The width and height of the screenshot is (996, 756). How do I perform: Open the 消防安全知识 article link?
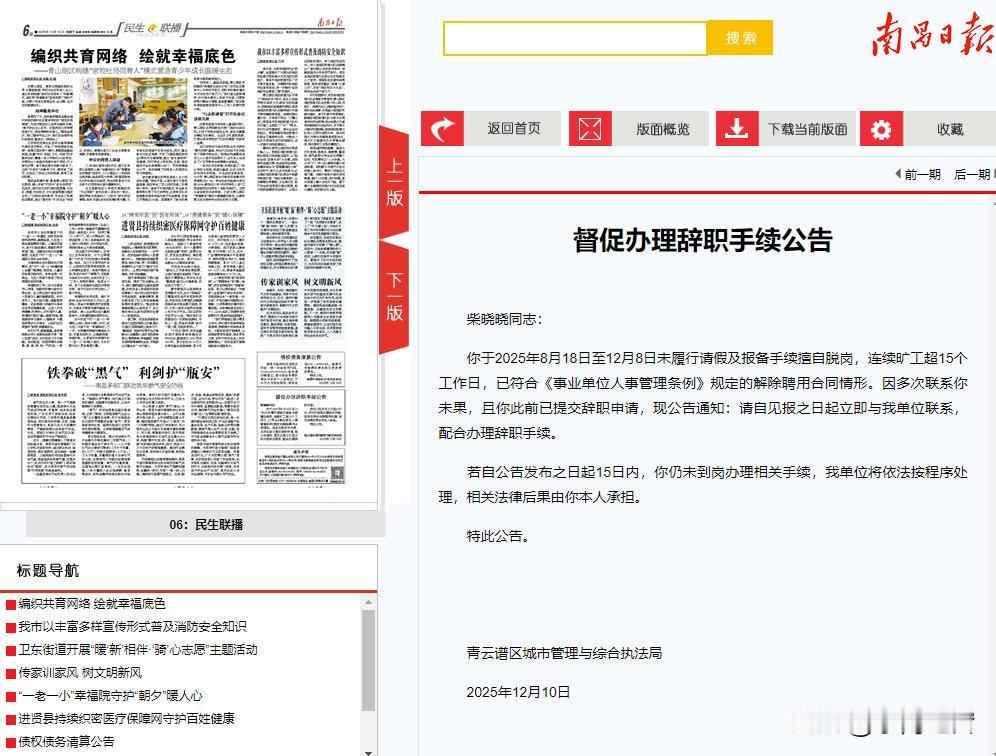(130, 628)
